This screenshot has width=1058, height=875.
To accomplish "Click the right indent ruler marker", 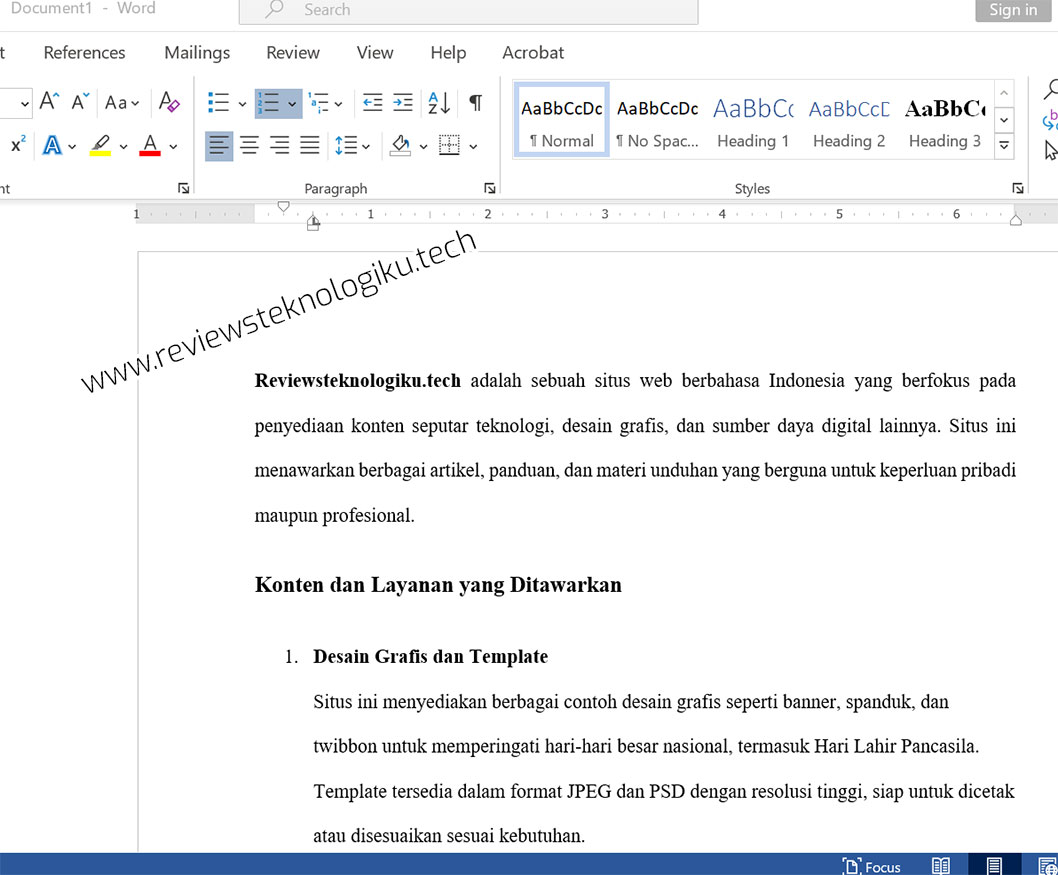I will pos(1015,219).
